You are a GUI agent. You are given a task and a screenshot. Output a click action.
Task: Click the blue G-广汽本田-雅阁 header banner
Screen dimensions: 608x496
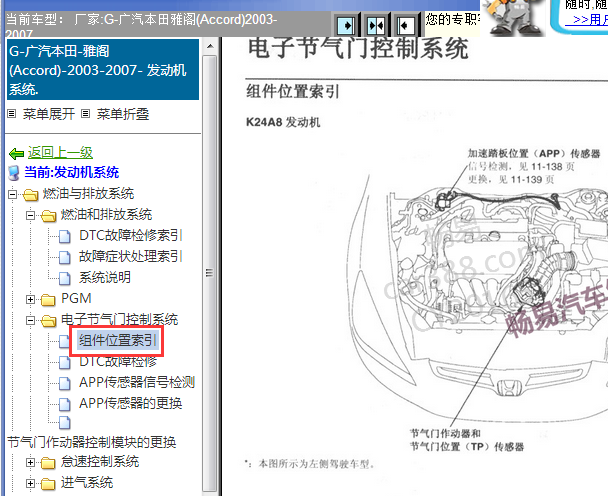[x=103, y=70]
